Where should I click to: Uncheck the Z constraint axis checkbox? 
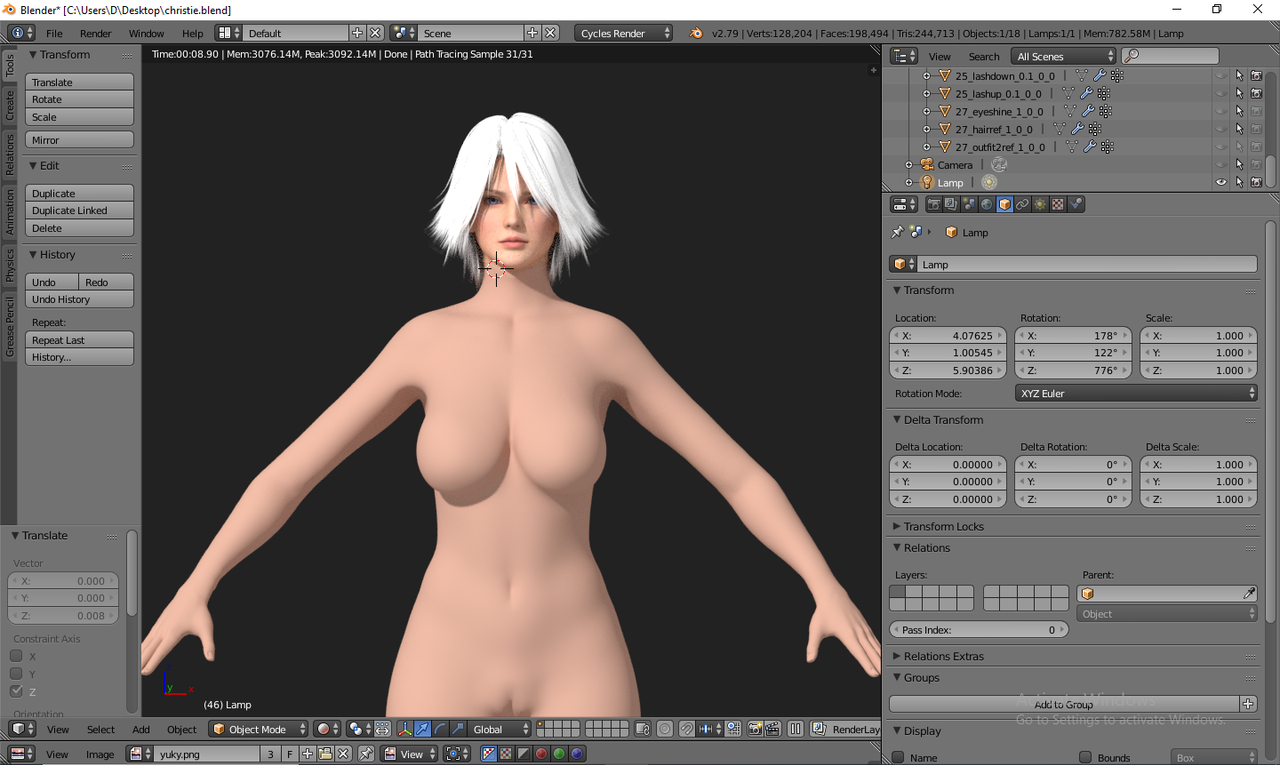click(x=16, y=692)
